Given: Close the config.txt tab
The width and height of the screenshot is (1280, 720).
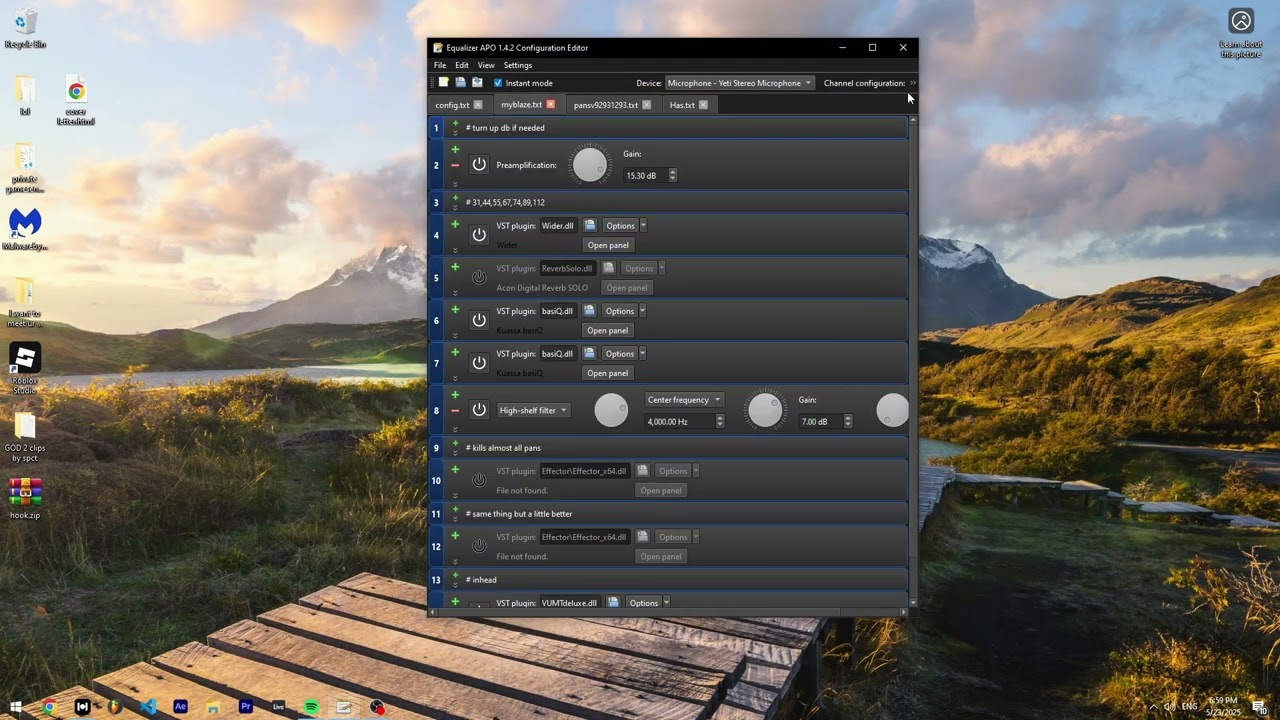Looking at the screenshot, I should point(478,105).
